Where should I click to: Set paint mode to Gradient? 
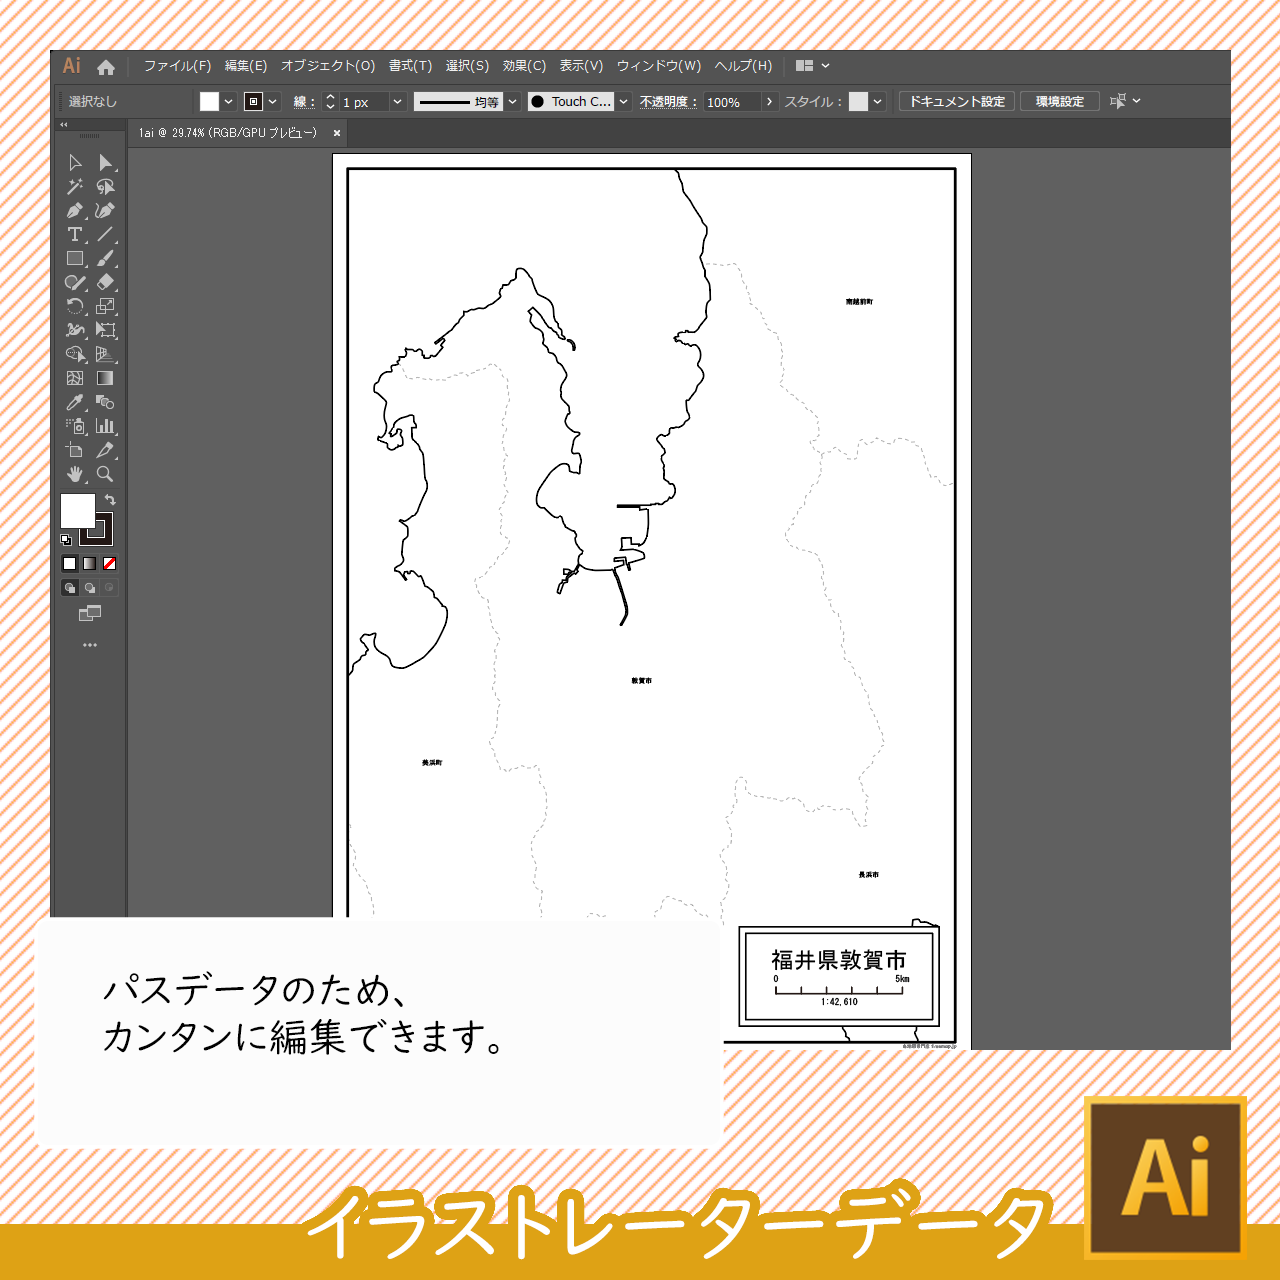tap(90, 564)
